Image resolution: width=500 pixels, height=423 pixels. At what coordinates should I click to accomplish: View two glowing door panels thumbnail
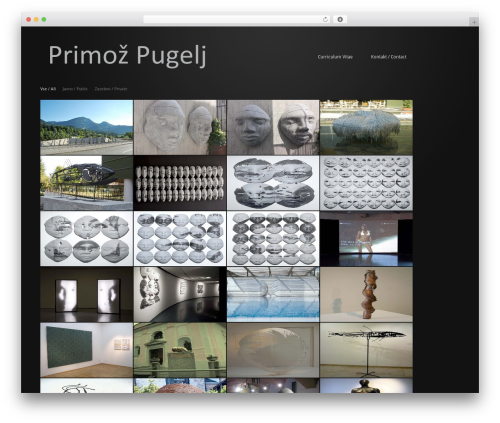coord(86,294)
